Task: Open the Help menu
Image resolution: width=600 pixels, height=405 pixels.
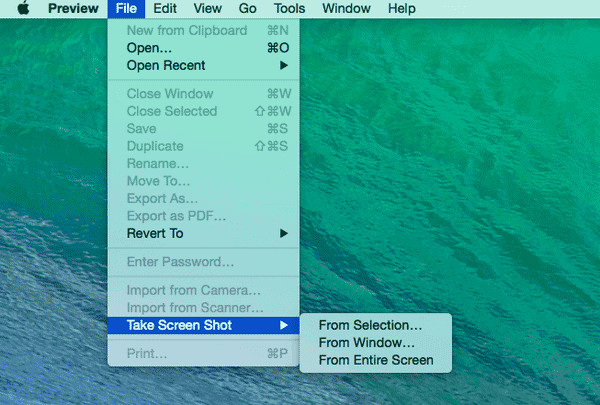Action: pyautogui.click(x=401, y=8)
